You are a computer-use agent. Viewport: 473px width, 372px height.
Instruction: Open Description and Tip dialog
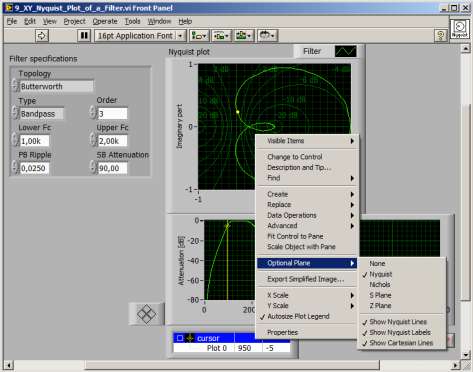click(x=307, y=167)
